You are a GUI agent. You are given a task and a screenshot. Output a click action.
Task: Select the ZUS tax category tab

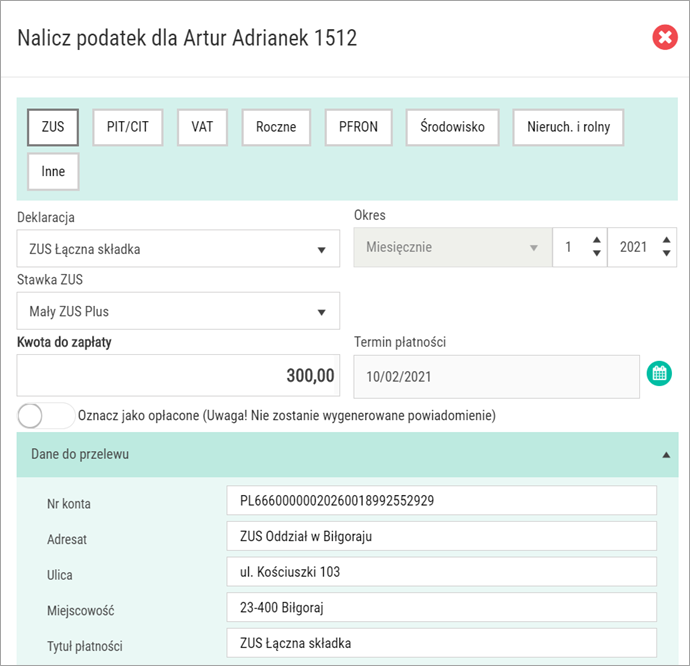pyautogui.click(x=53, y=127)
